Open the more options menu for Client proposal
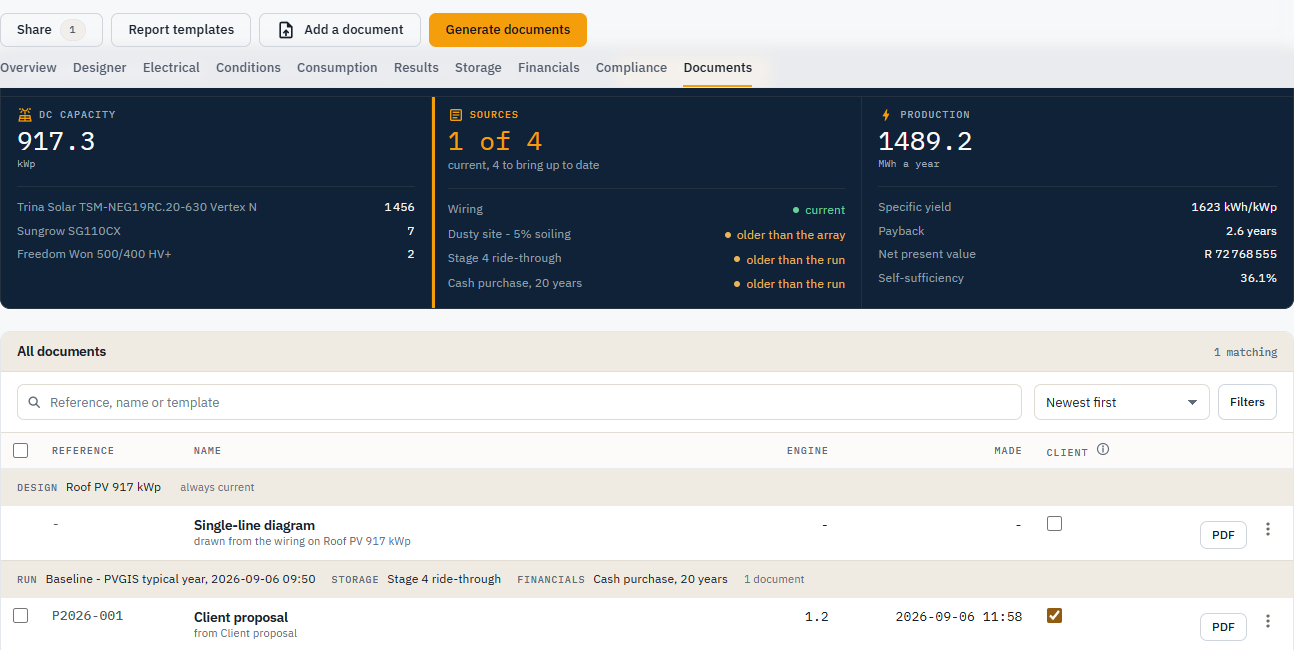This screenshot has width=1294, height=650. tap(1268, 621)
